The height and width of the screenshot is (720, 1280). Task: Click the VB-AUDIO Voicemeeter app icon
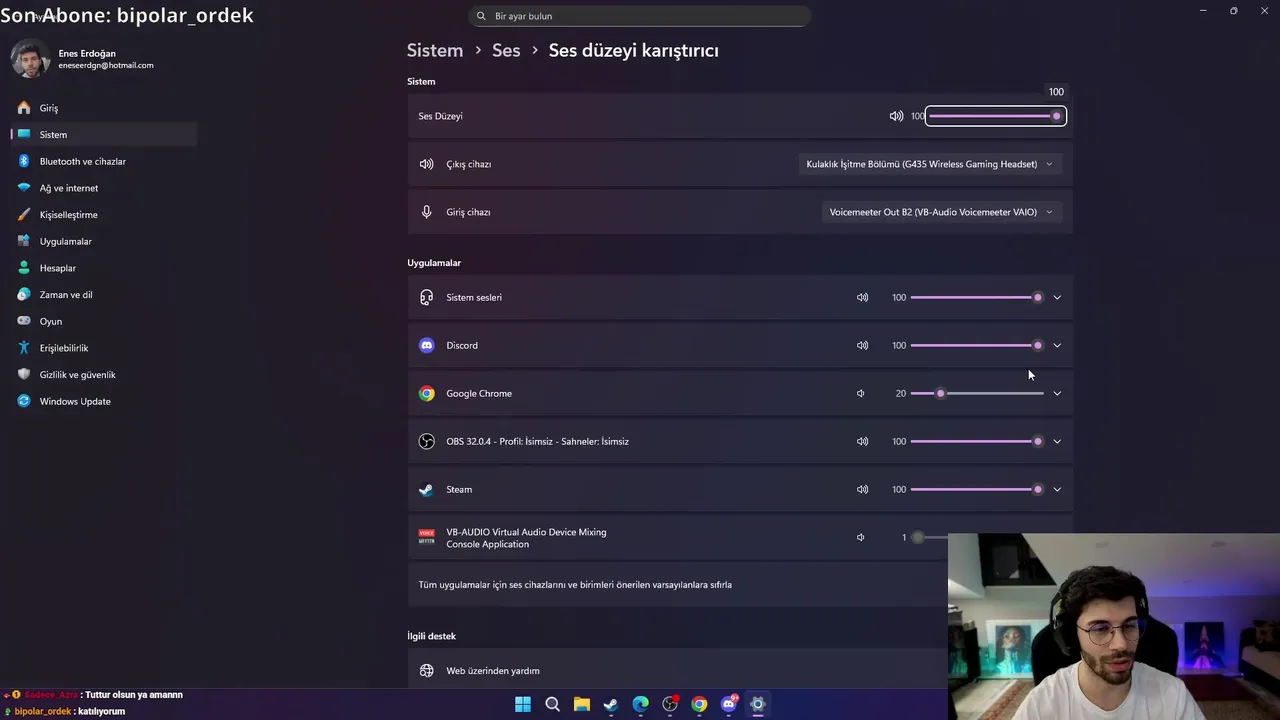427,537
